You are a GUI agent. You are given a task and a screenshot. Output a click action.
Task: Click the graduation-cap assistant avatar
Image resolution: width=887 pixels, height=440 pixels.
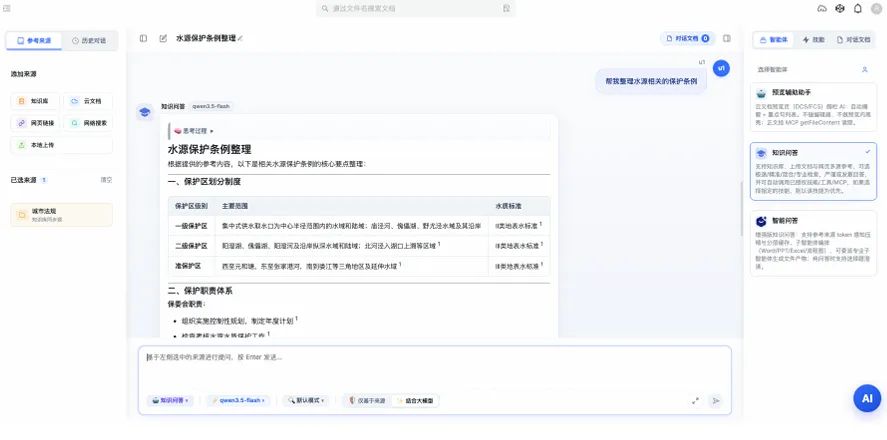(x=145, y=112)
